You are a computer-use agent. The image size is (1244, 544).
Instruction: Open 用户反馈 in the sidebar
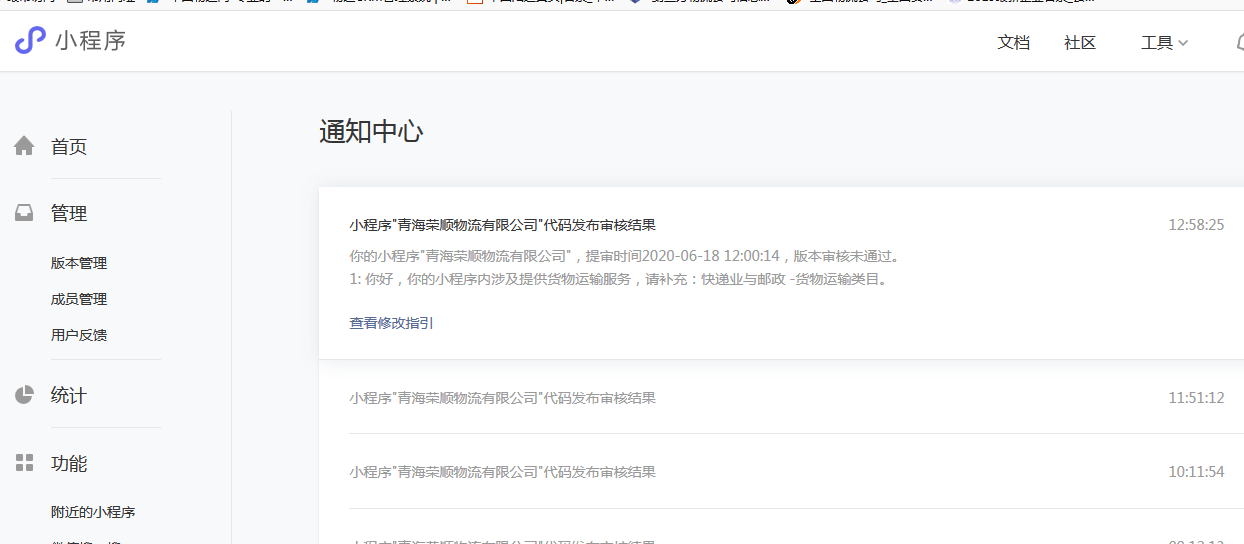tap(79, 335)
